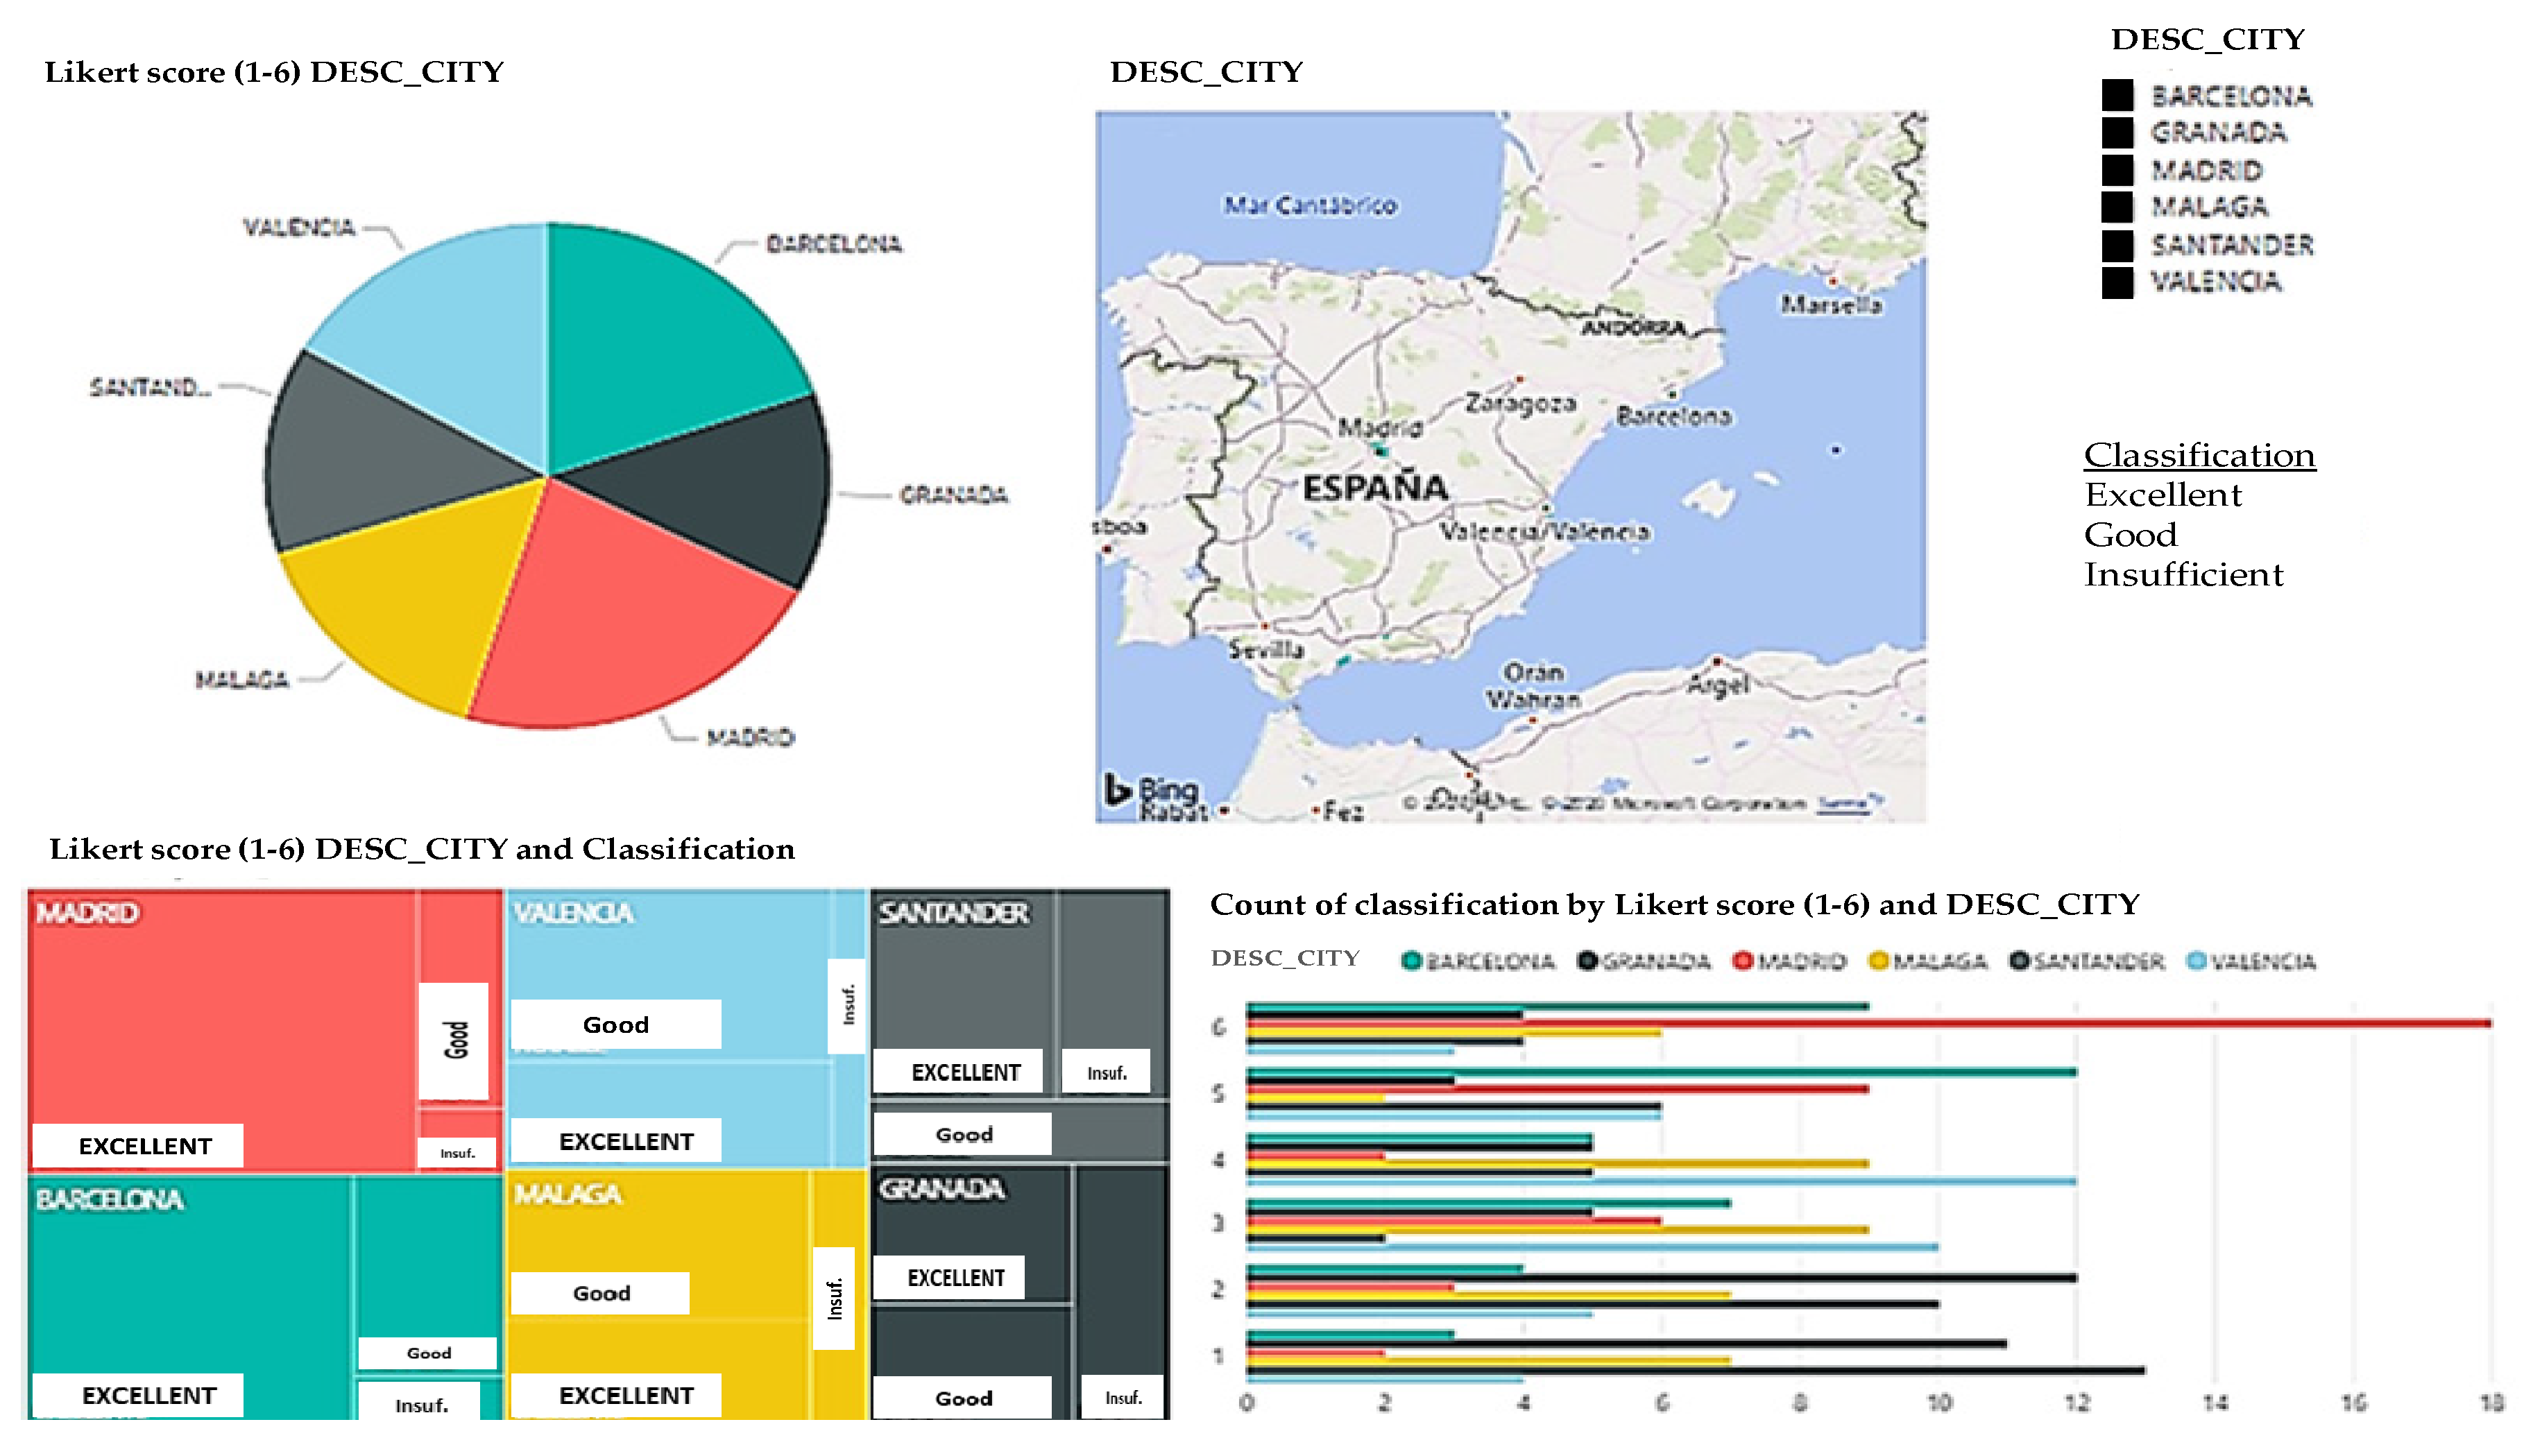Click GRANADA legend dot in bar chart
Screen dimensions: 2533x1456
tap(1587, 961)
